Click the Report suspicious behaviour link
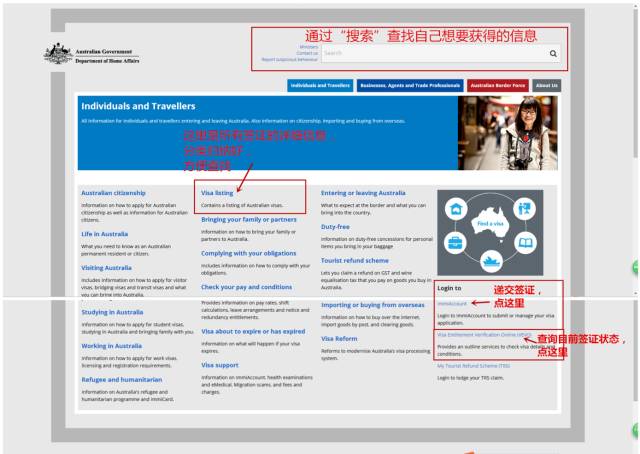This screenshot has height=454, width=640. pos(290,60)
